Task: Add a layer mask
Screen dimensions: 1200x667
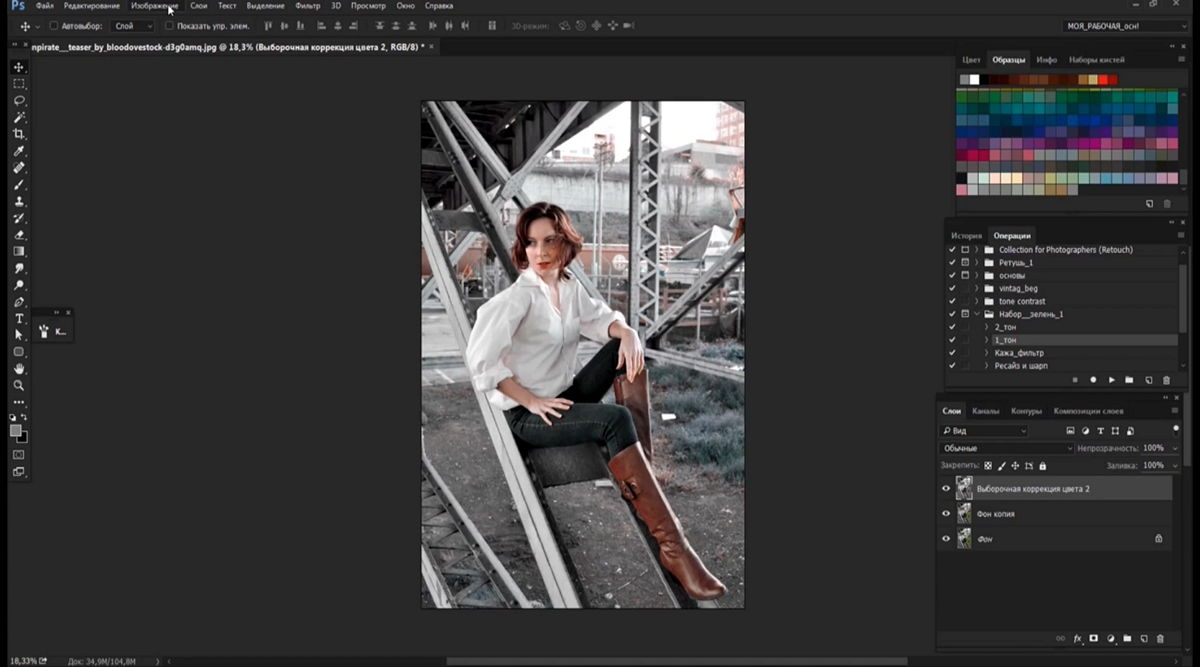Action: click(1094, 638)
